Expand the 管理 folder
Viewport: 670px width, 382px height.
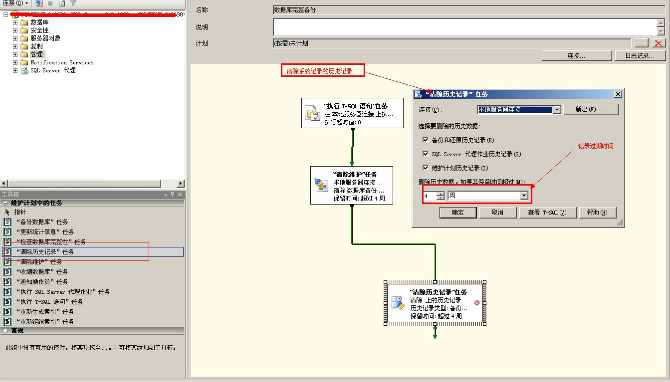(x=15, y=54)
